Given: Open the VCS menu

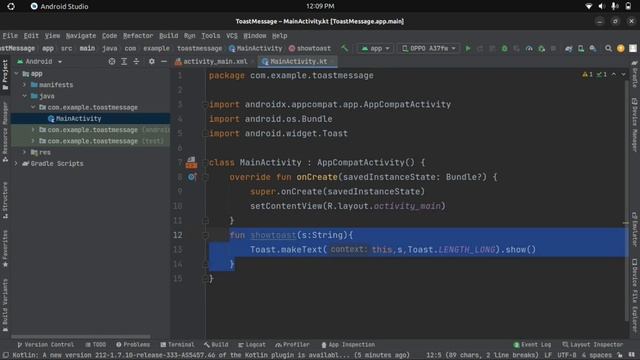Looking at the screenshot, I should pos(231,36).
